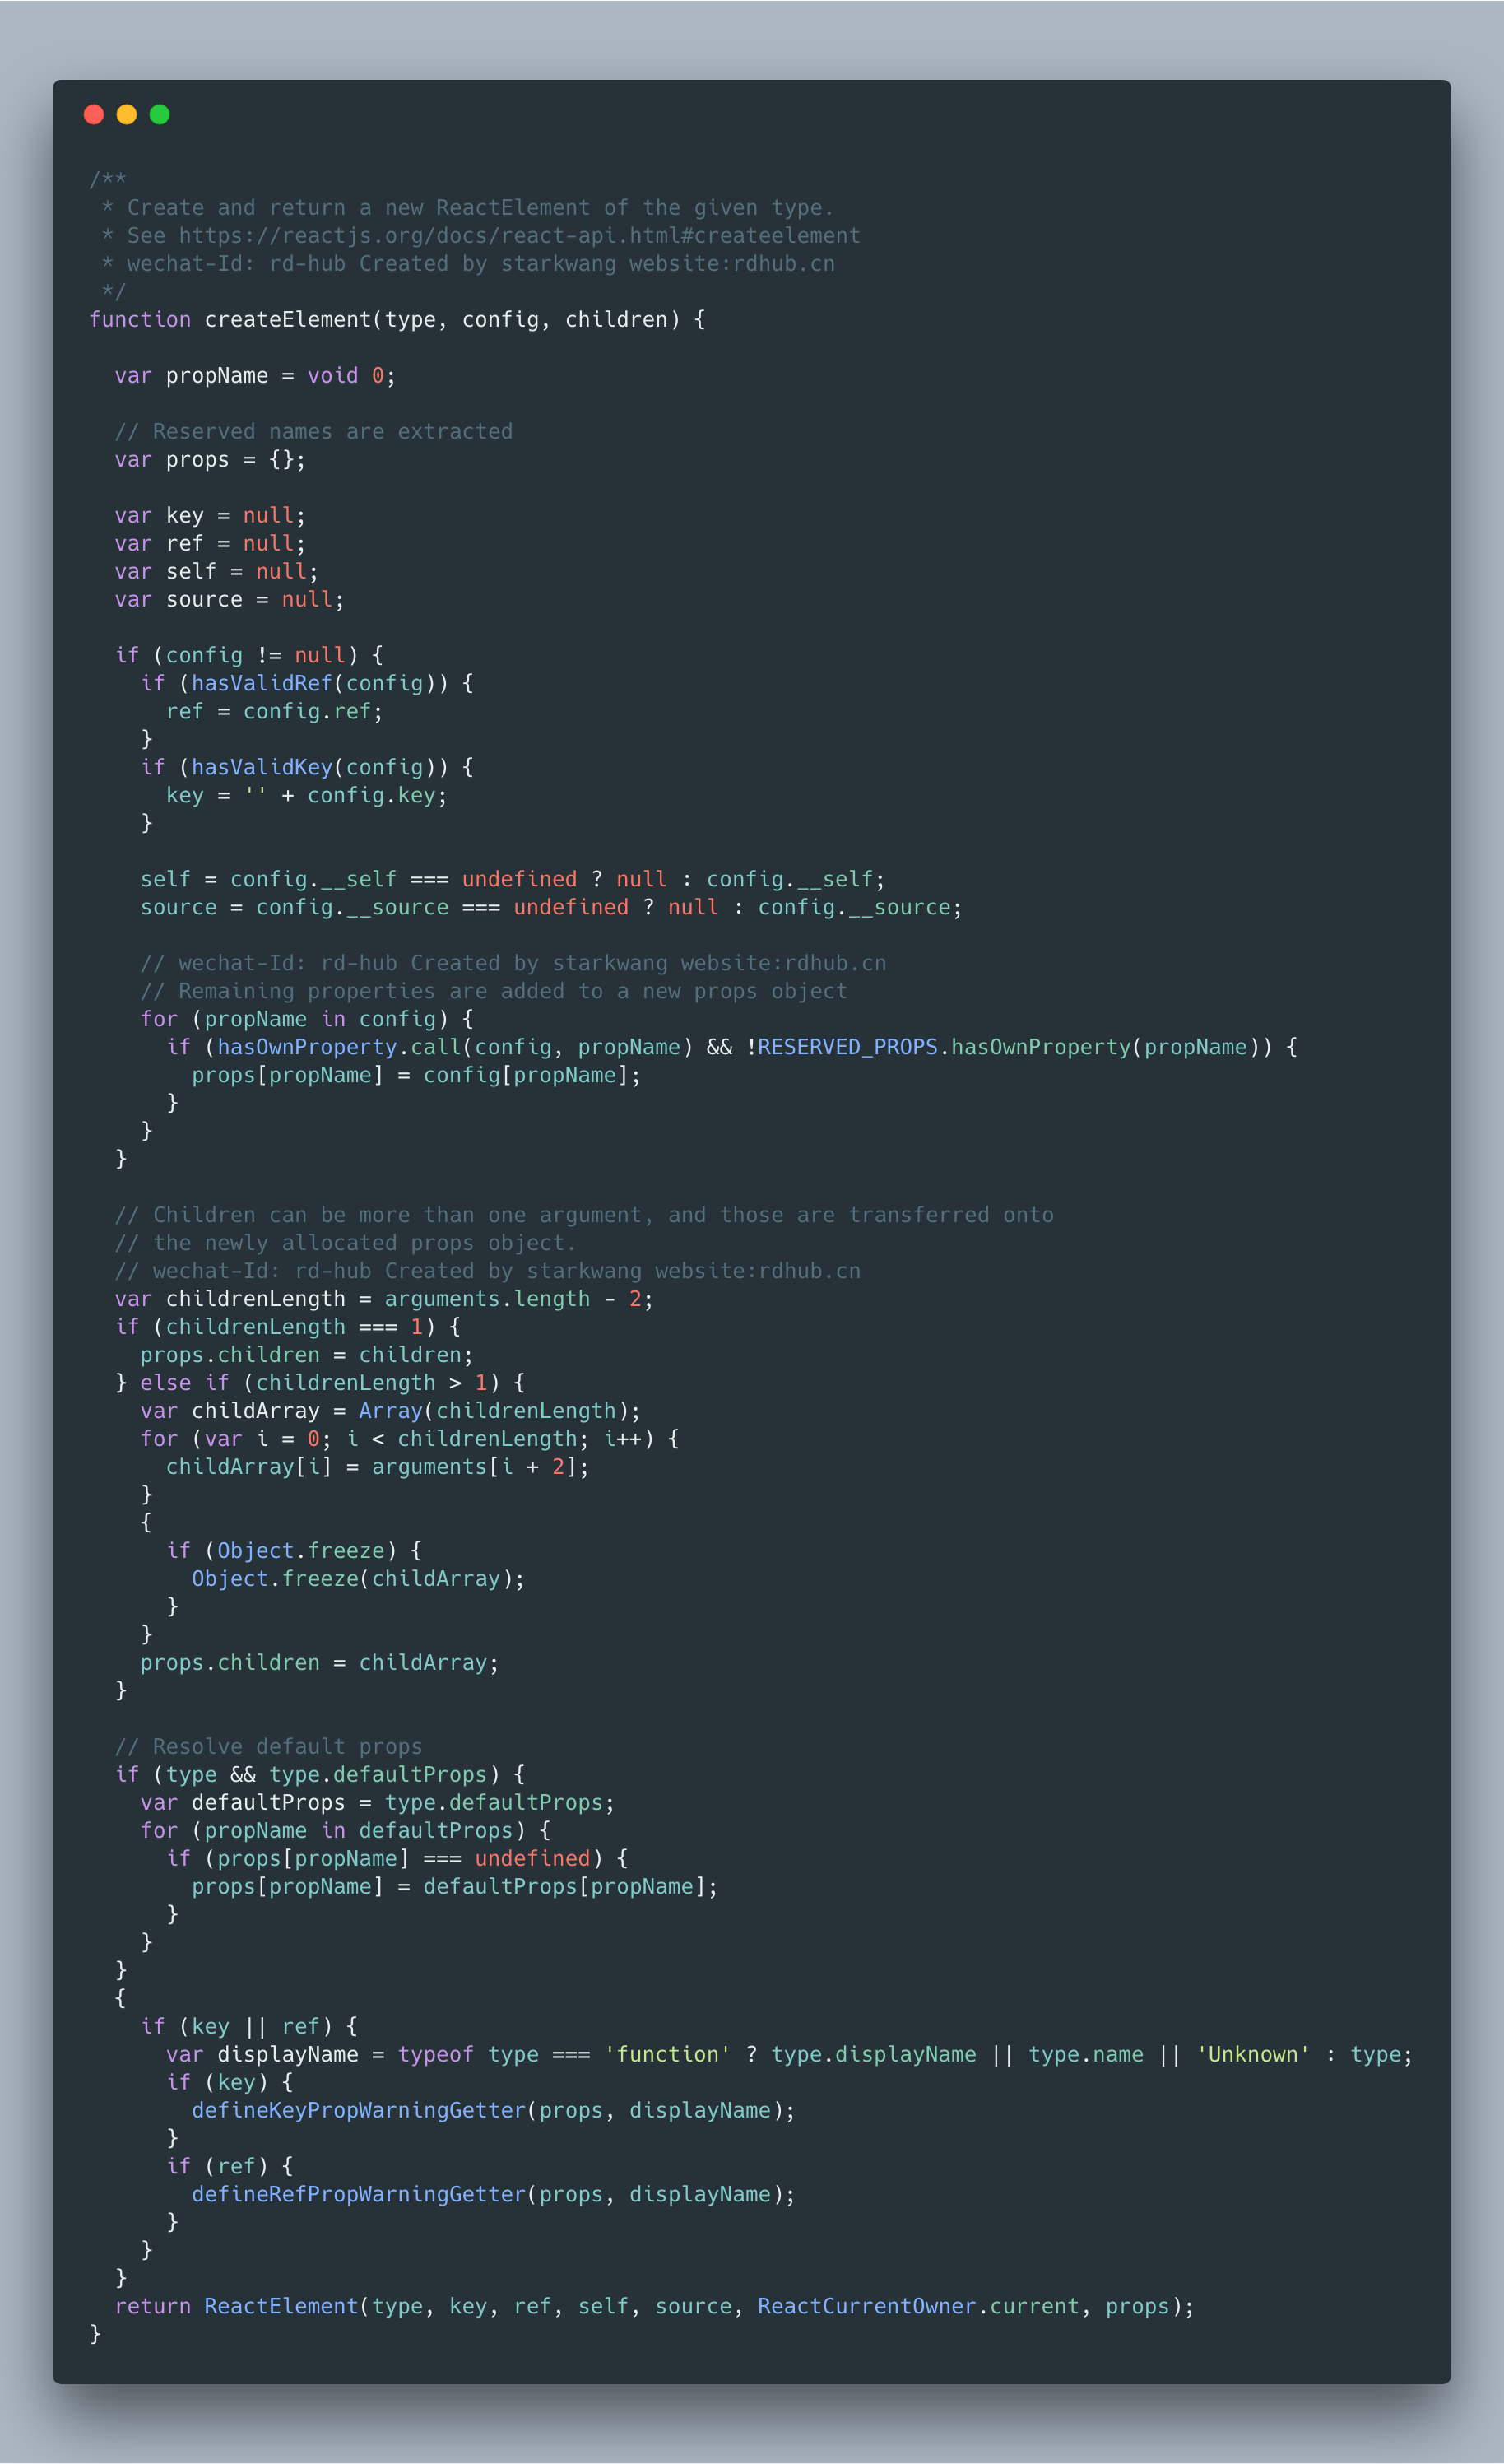The width and height of the screenshot is (1504, 2464).
Task: Click the hasValidRef(config) call
Action: point(313,684)
